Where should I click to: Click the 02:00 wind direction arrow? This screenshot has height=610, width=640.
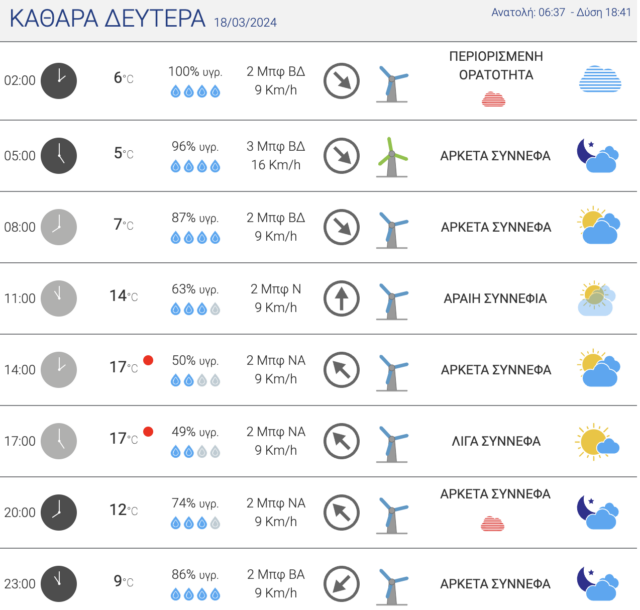click(341, 81)
